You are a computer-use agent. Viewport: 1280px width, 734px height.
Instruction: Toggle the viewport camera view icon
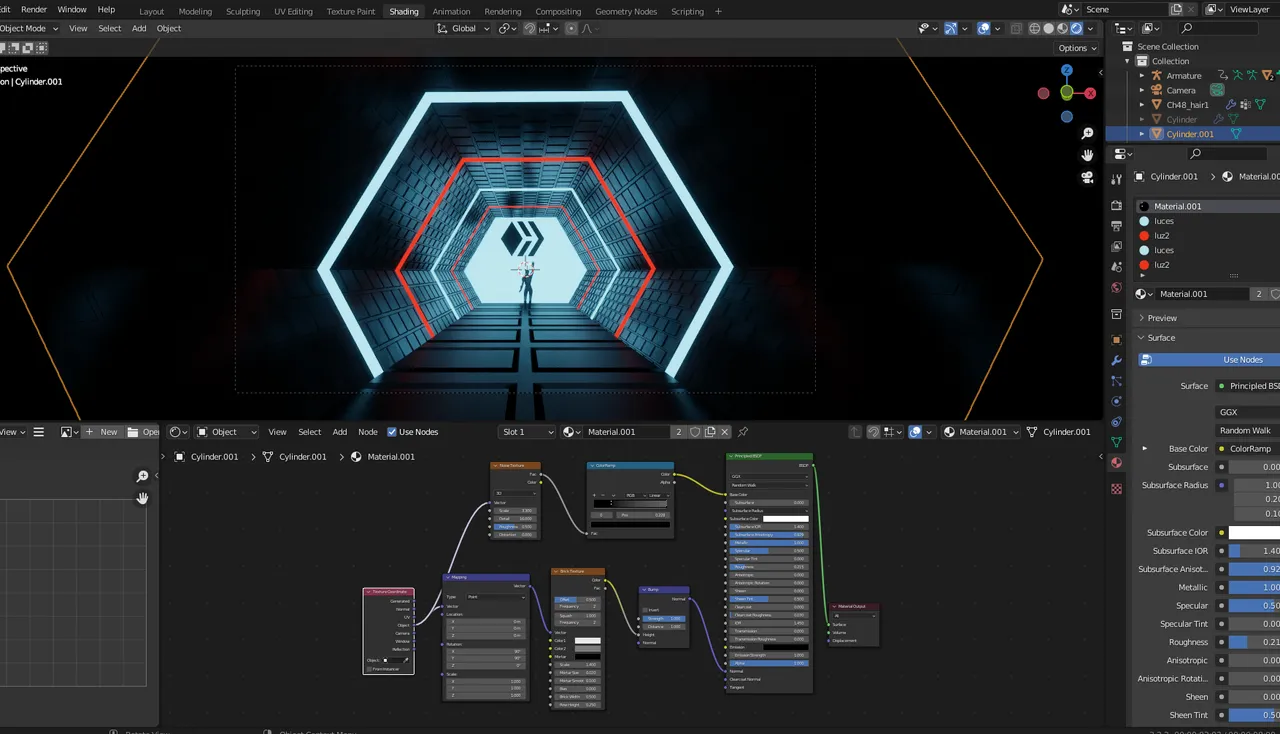[1087, 177]
